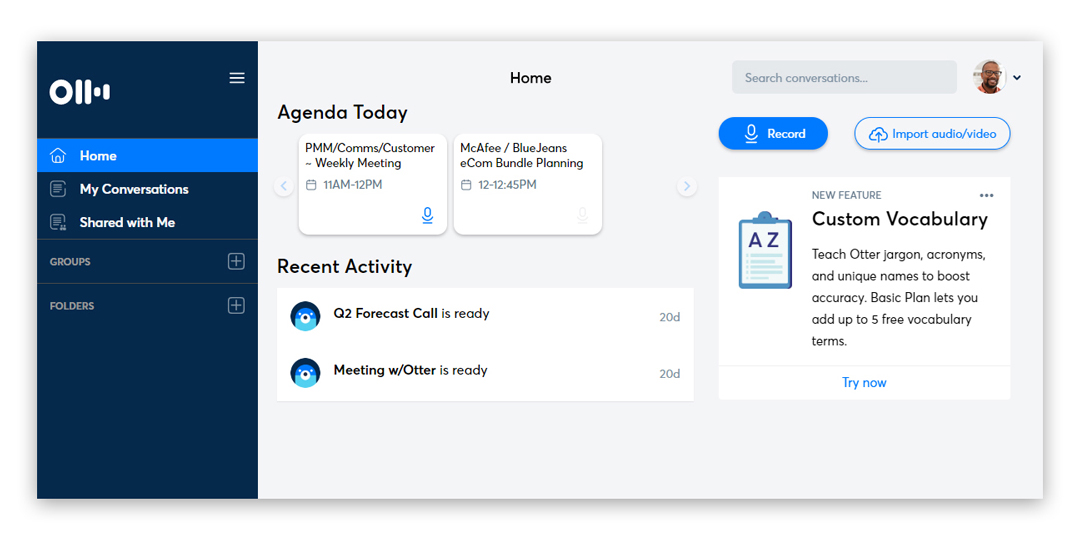Click the NEW FEATURE label

coord(847,196)
